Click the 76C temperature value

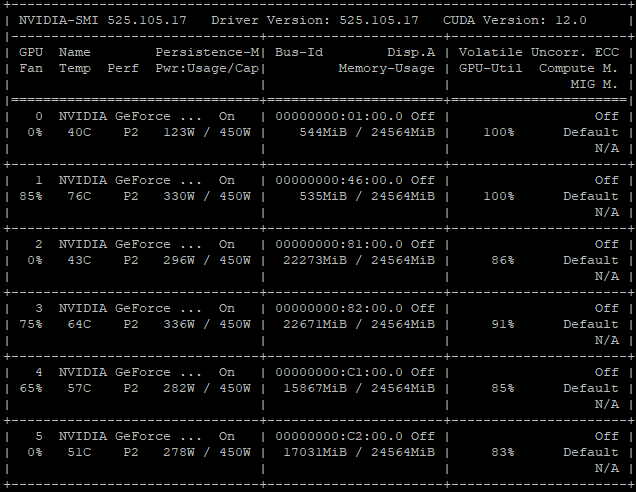coord(79,196)
